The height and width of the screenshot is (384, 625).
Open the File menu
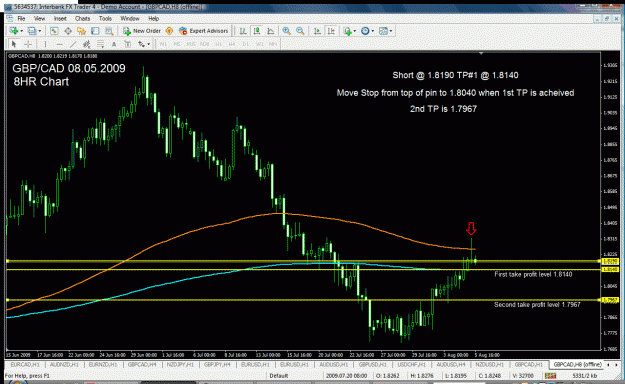coord(21,19)
